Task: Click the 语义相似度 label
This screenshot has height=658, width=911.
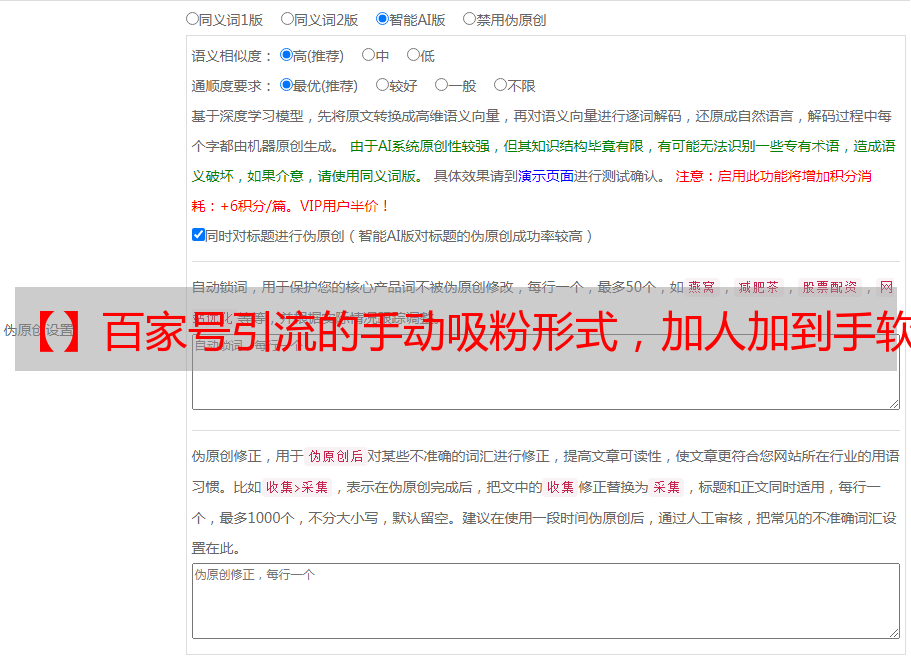Action: tap(232, 56)
